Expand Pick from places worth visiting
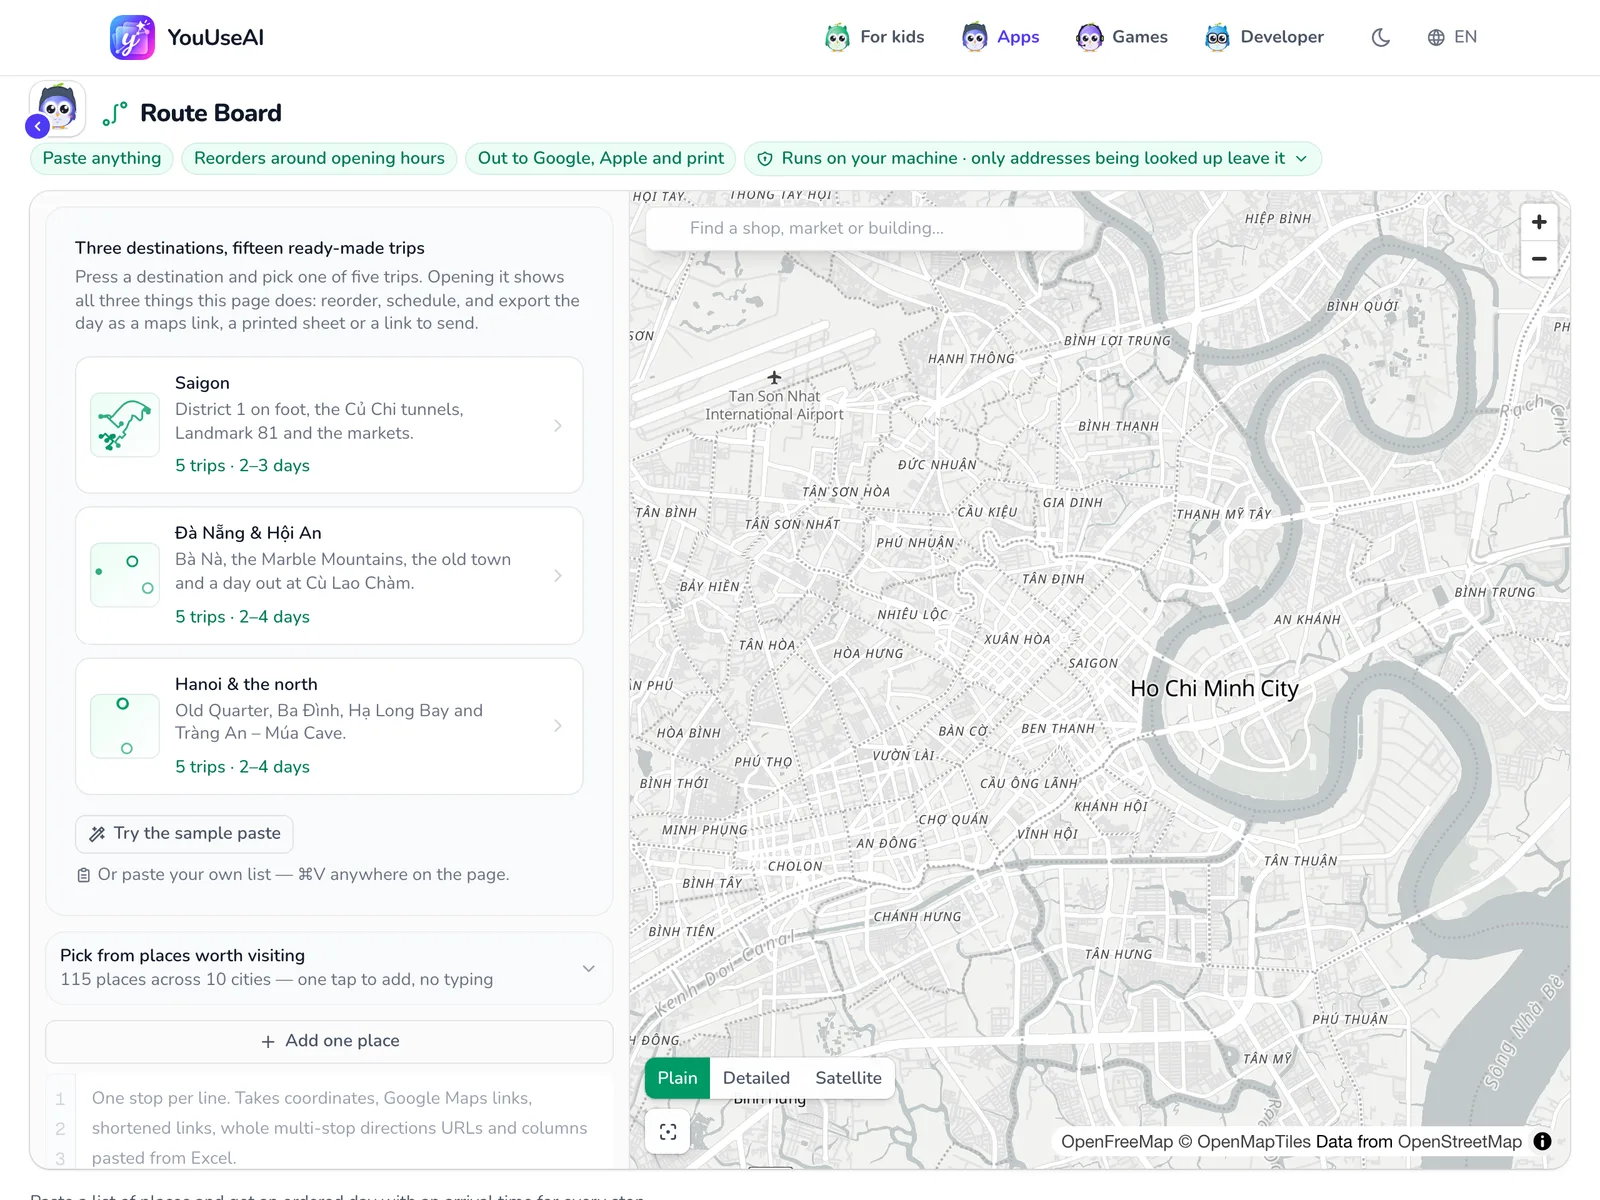Image resolution: width=1600 pixels, height=1200 pixels. tap(329, 968)
